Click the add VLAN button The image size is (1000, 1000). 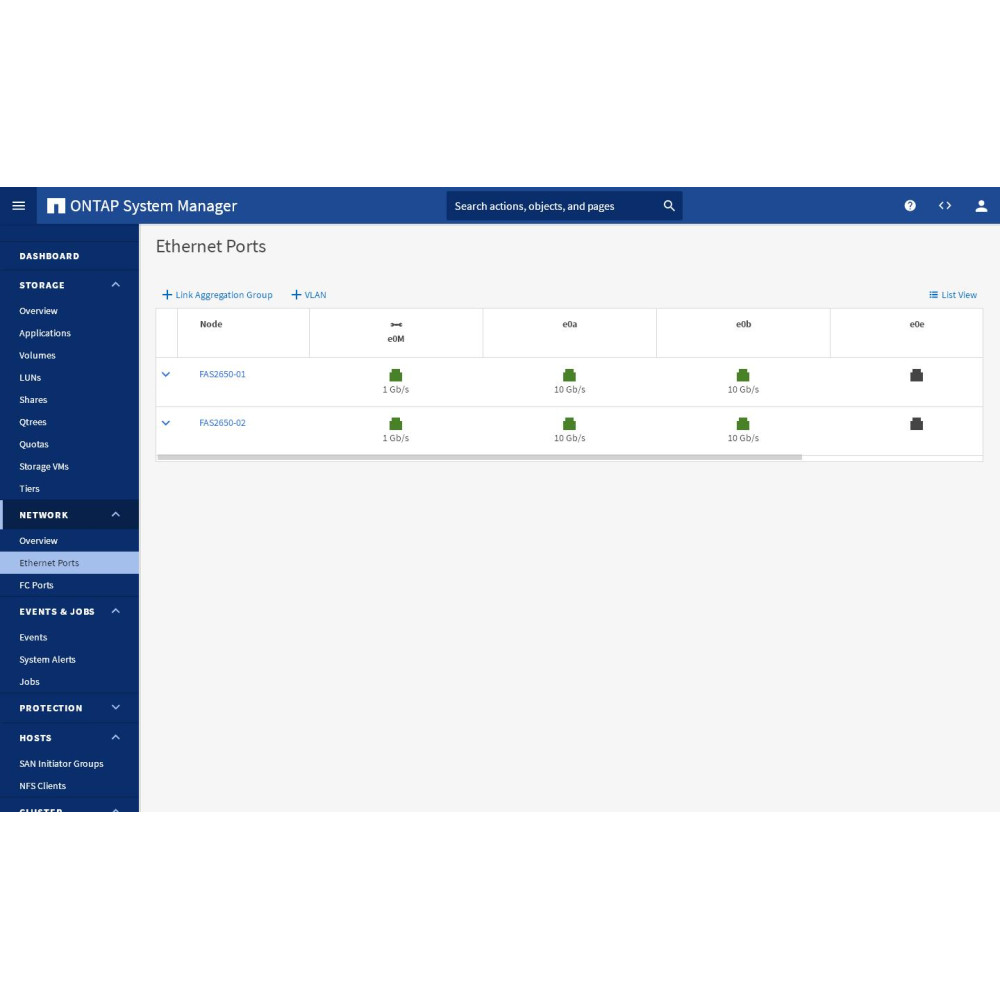point(309,295)
